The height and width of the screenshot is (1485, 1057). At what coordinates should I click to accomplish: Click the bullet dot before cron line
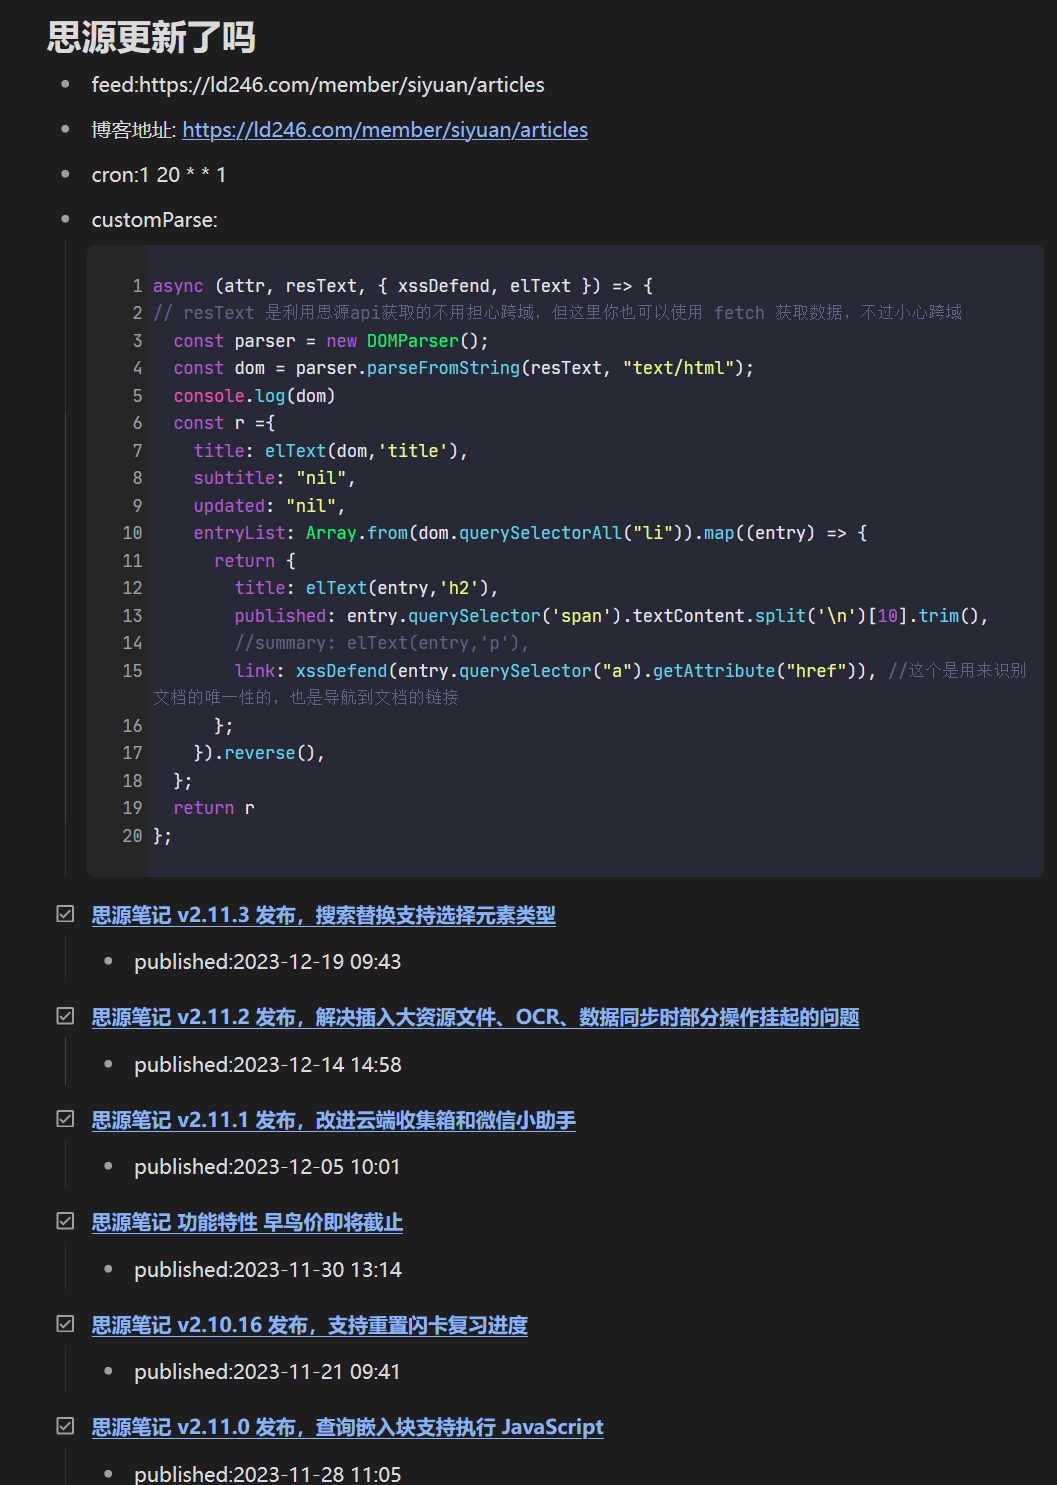point(65,174)
